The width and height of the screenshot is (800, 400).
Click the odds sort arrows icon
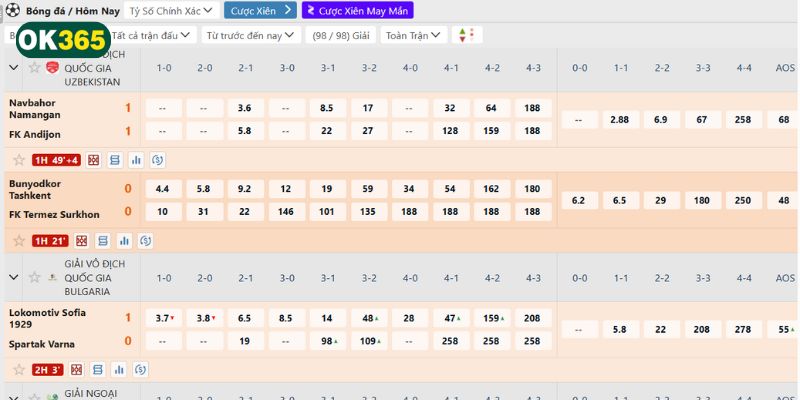click(x=463, y=35)
